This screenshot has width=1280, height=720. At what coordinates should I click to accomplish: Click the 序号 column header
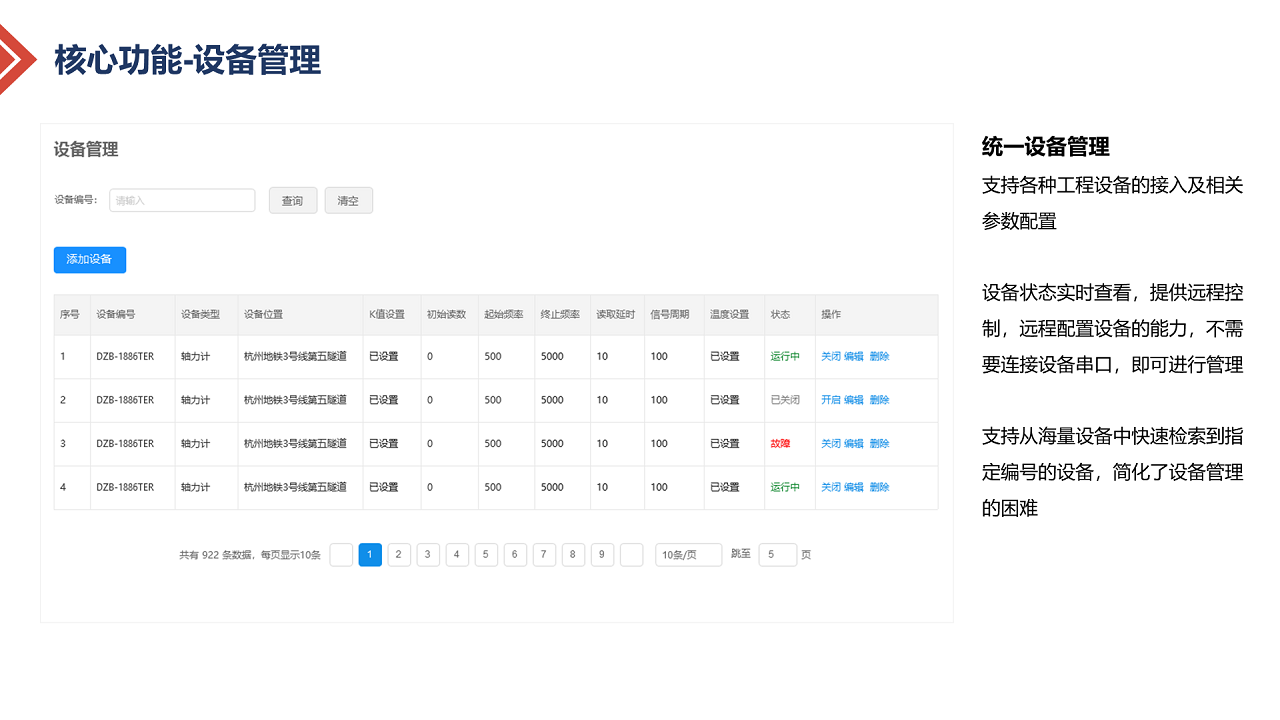pyautogui.click(x=70, y=314)
